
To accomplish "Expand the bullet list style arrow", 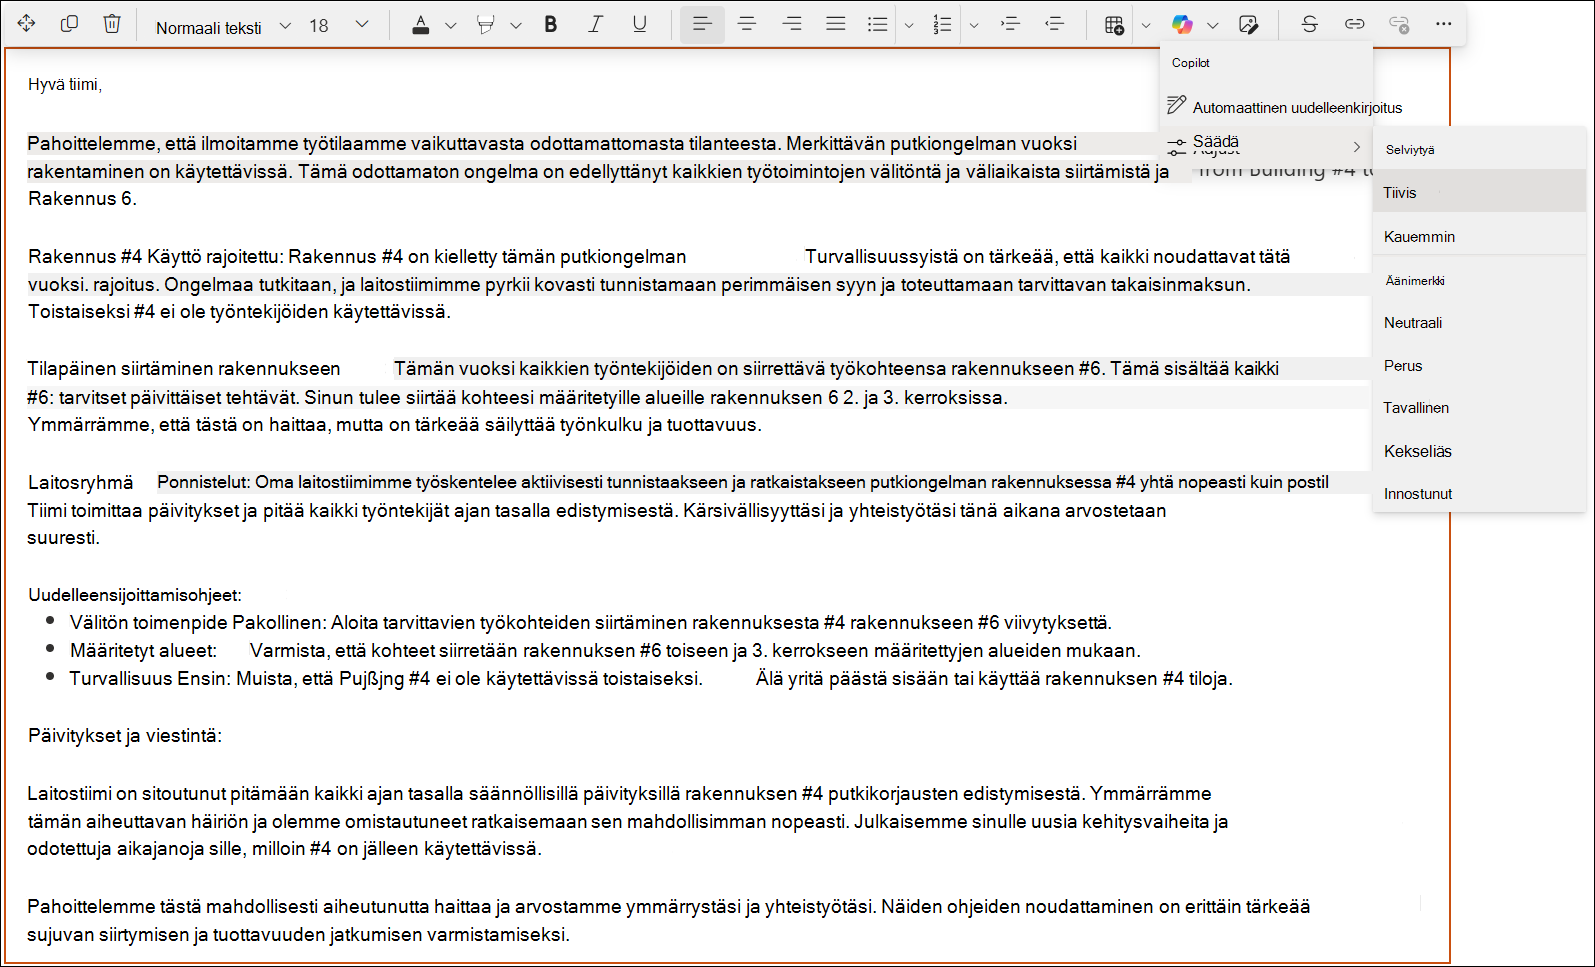I will point(909,26).
